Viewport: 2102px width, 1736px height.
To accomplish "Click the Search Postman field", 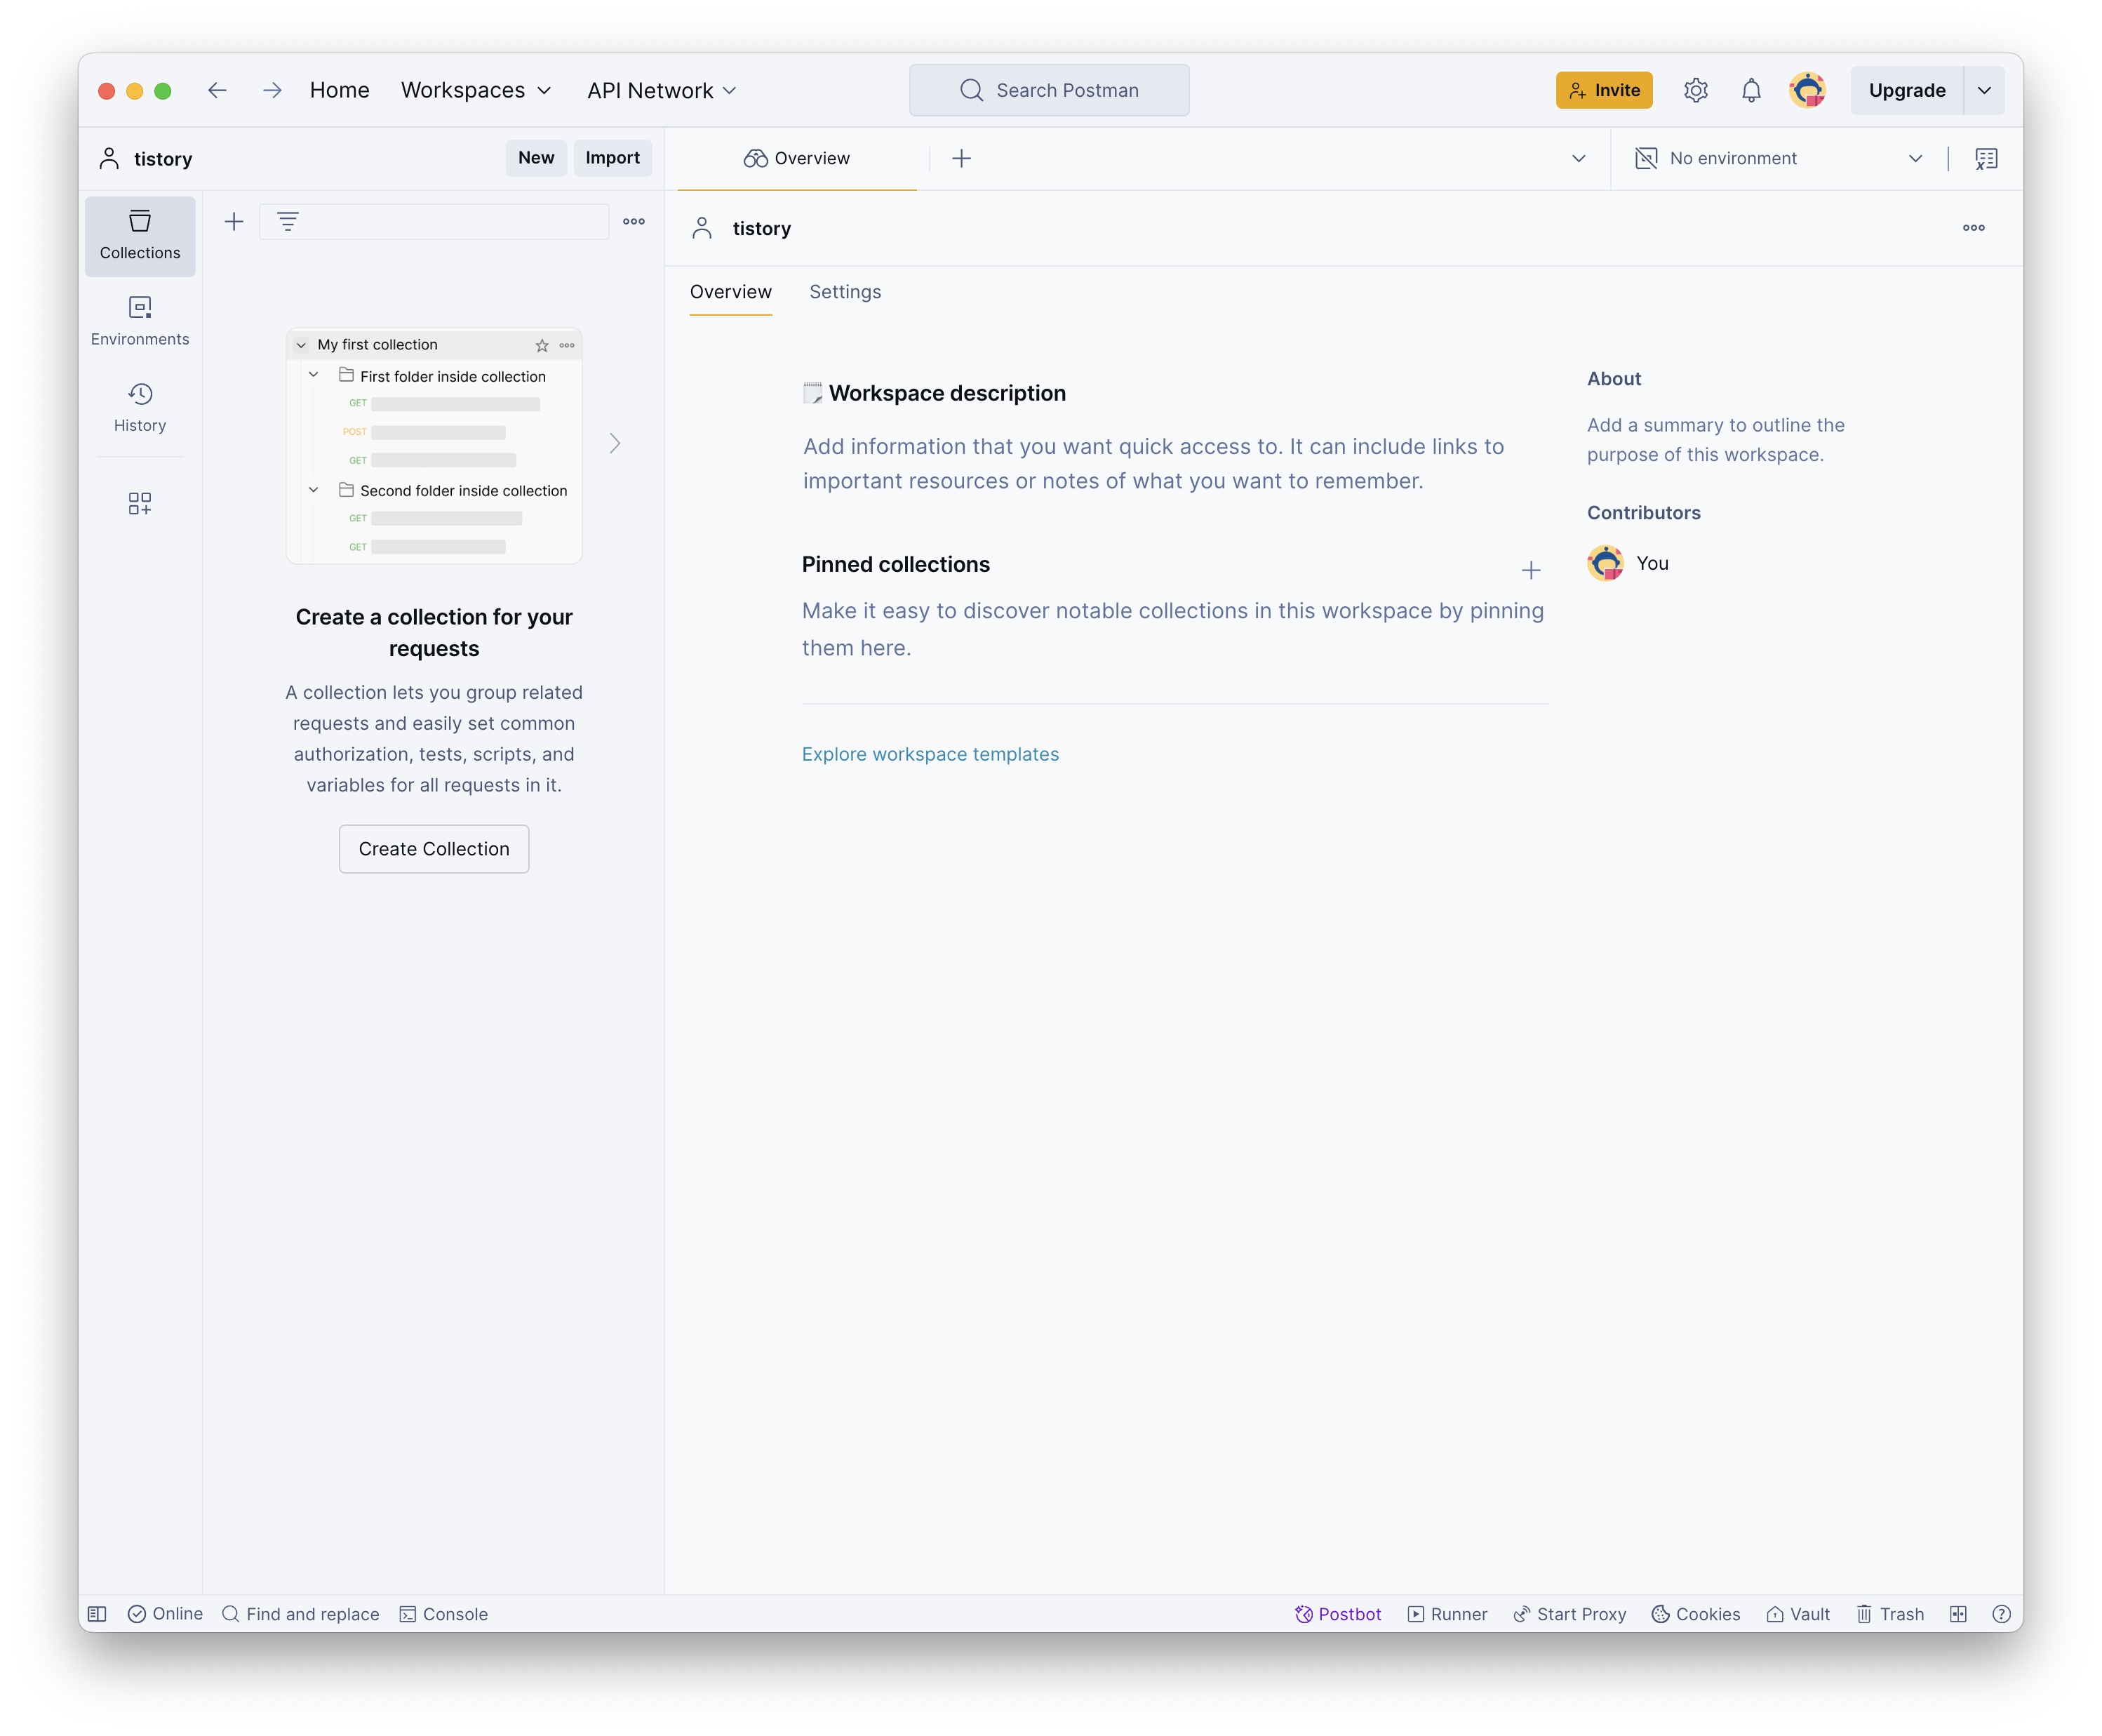I will tap(1049, 91).
